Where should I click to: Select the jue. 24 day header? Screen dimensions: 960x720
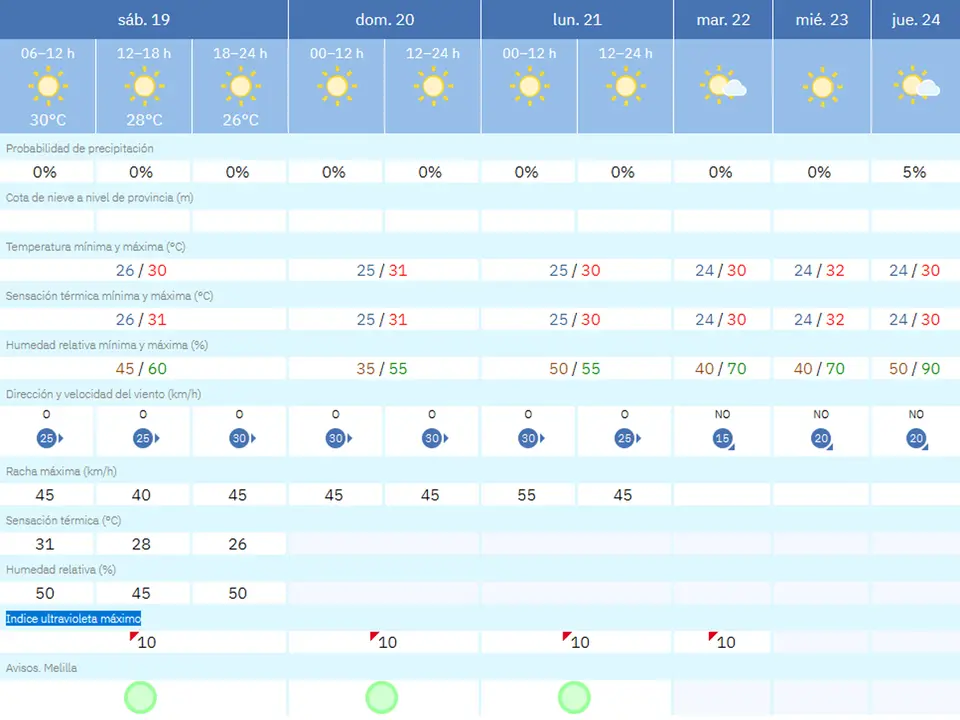(x=916, y=20)
